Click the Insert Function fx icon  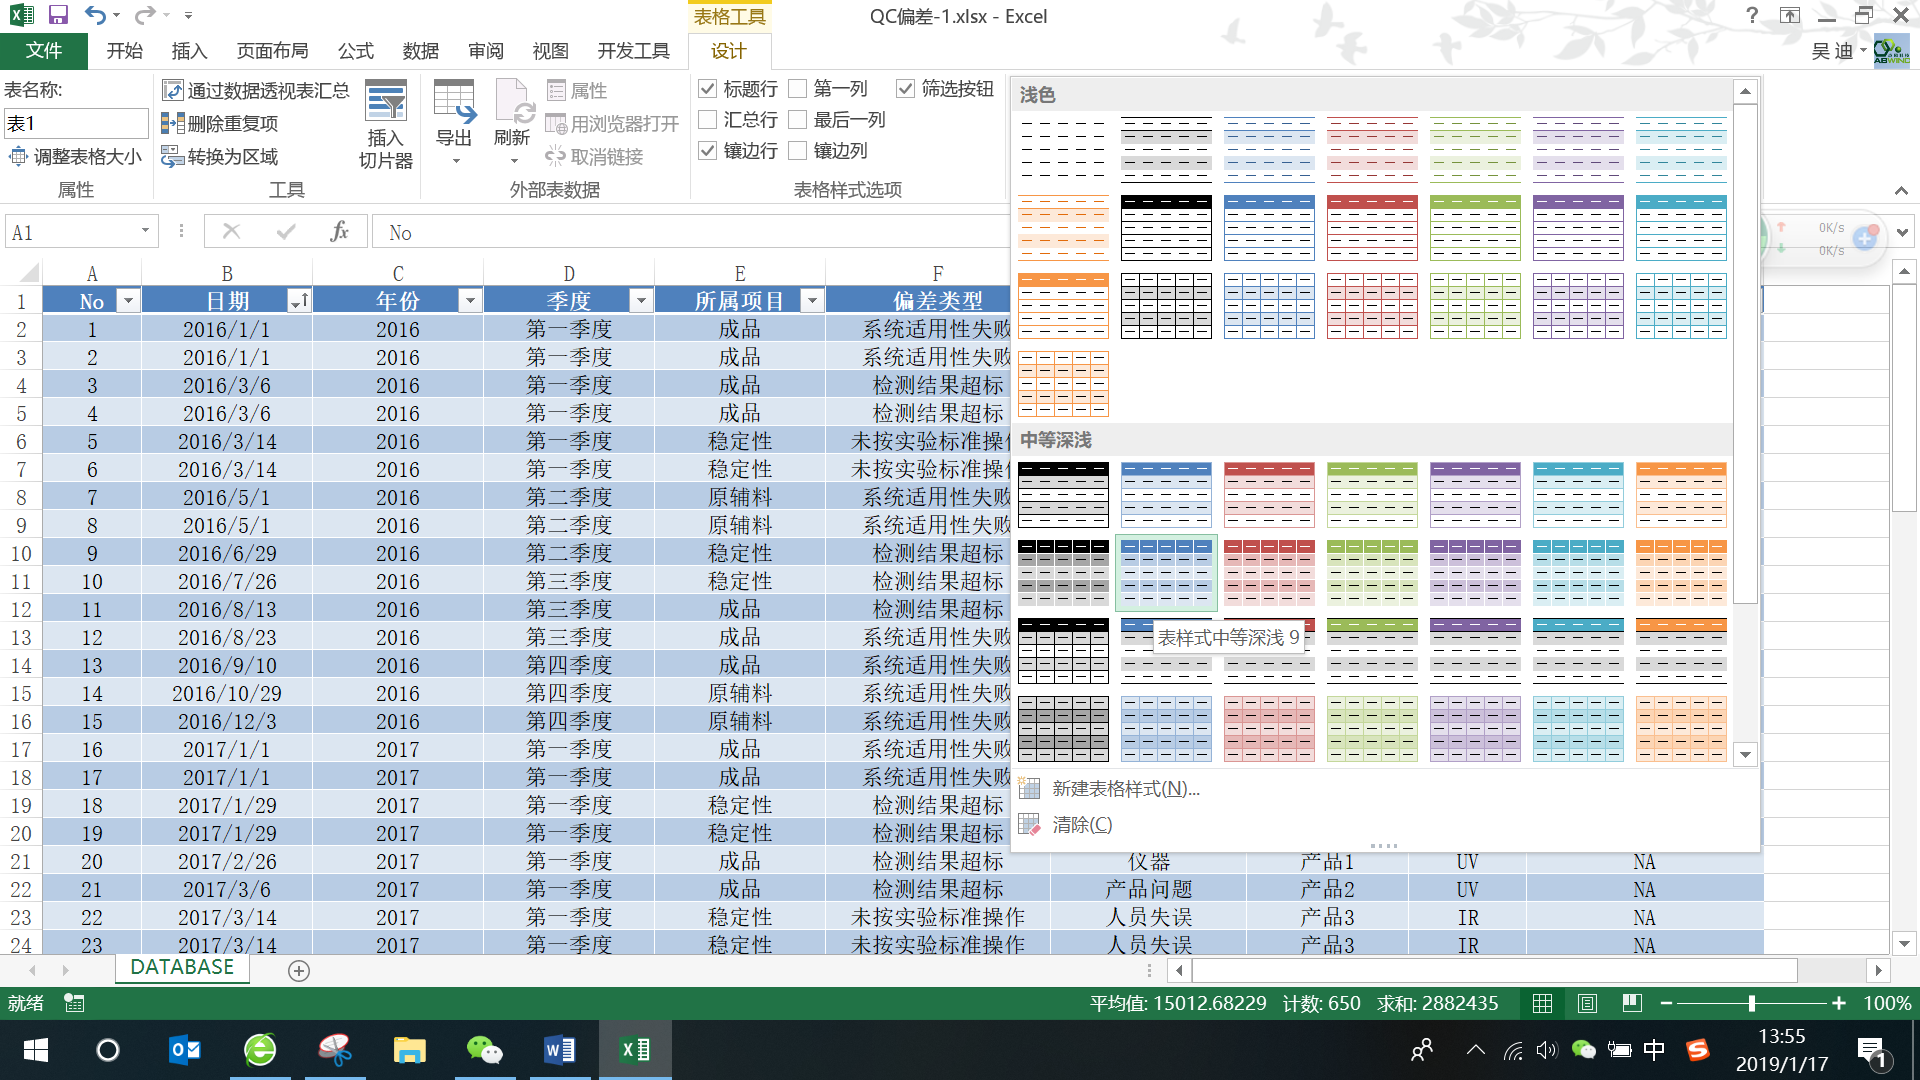339,232
